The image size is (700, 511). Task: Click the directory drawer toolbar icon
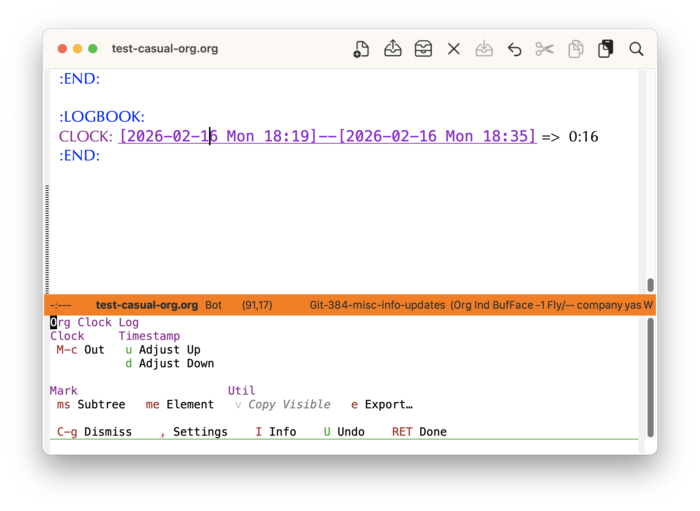point(423,49)
